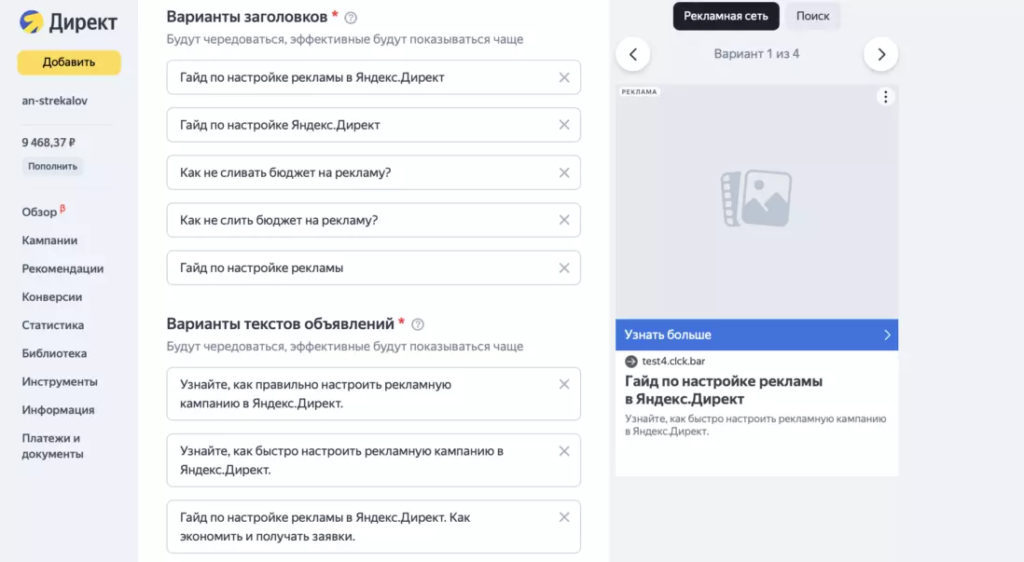
Task: Click the balance amount '9 468,37 ₽'
Action: coord(48,142)
